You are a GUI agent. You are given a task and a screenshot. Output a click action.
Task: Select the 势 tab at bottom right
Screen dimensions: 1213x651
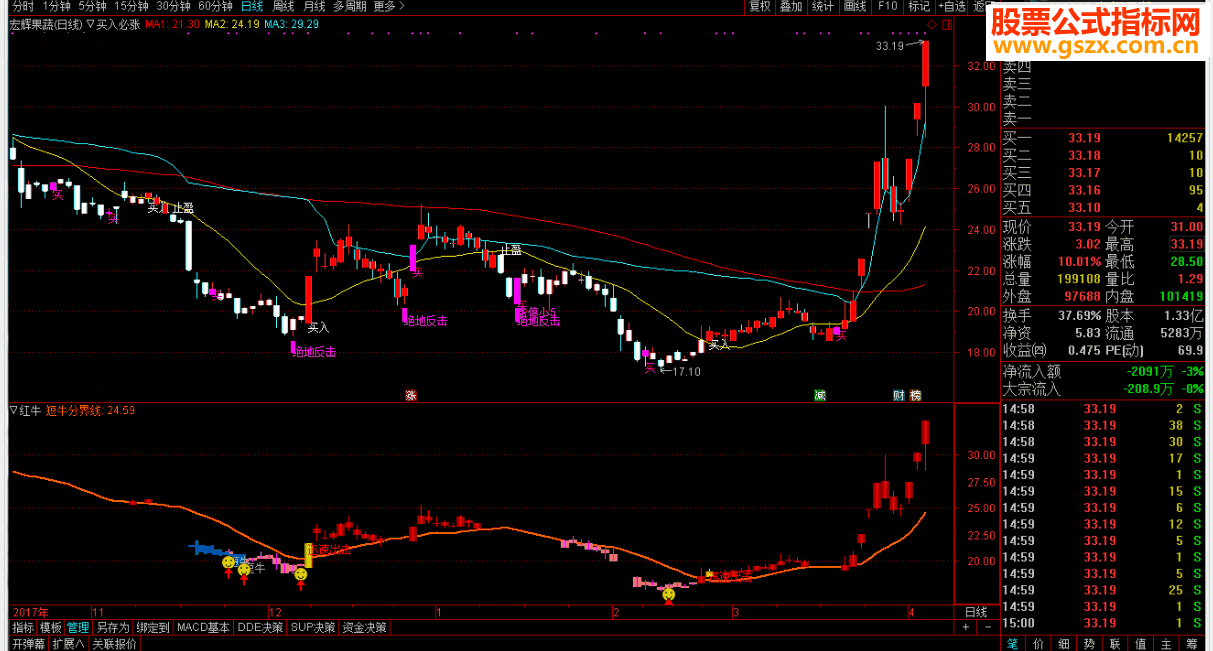1090,643
